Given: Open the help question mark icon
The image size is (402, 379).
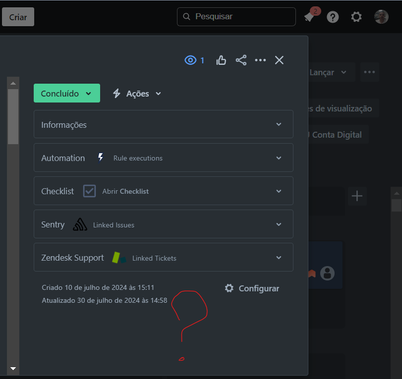Looking at the screenshot, I should tap(333, 17).
